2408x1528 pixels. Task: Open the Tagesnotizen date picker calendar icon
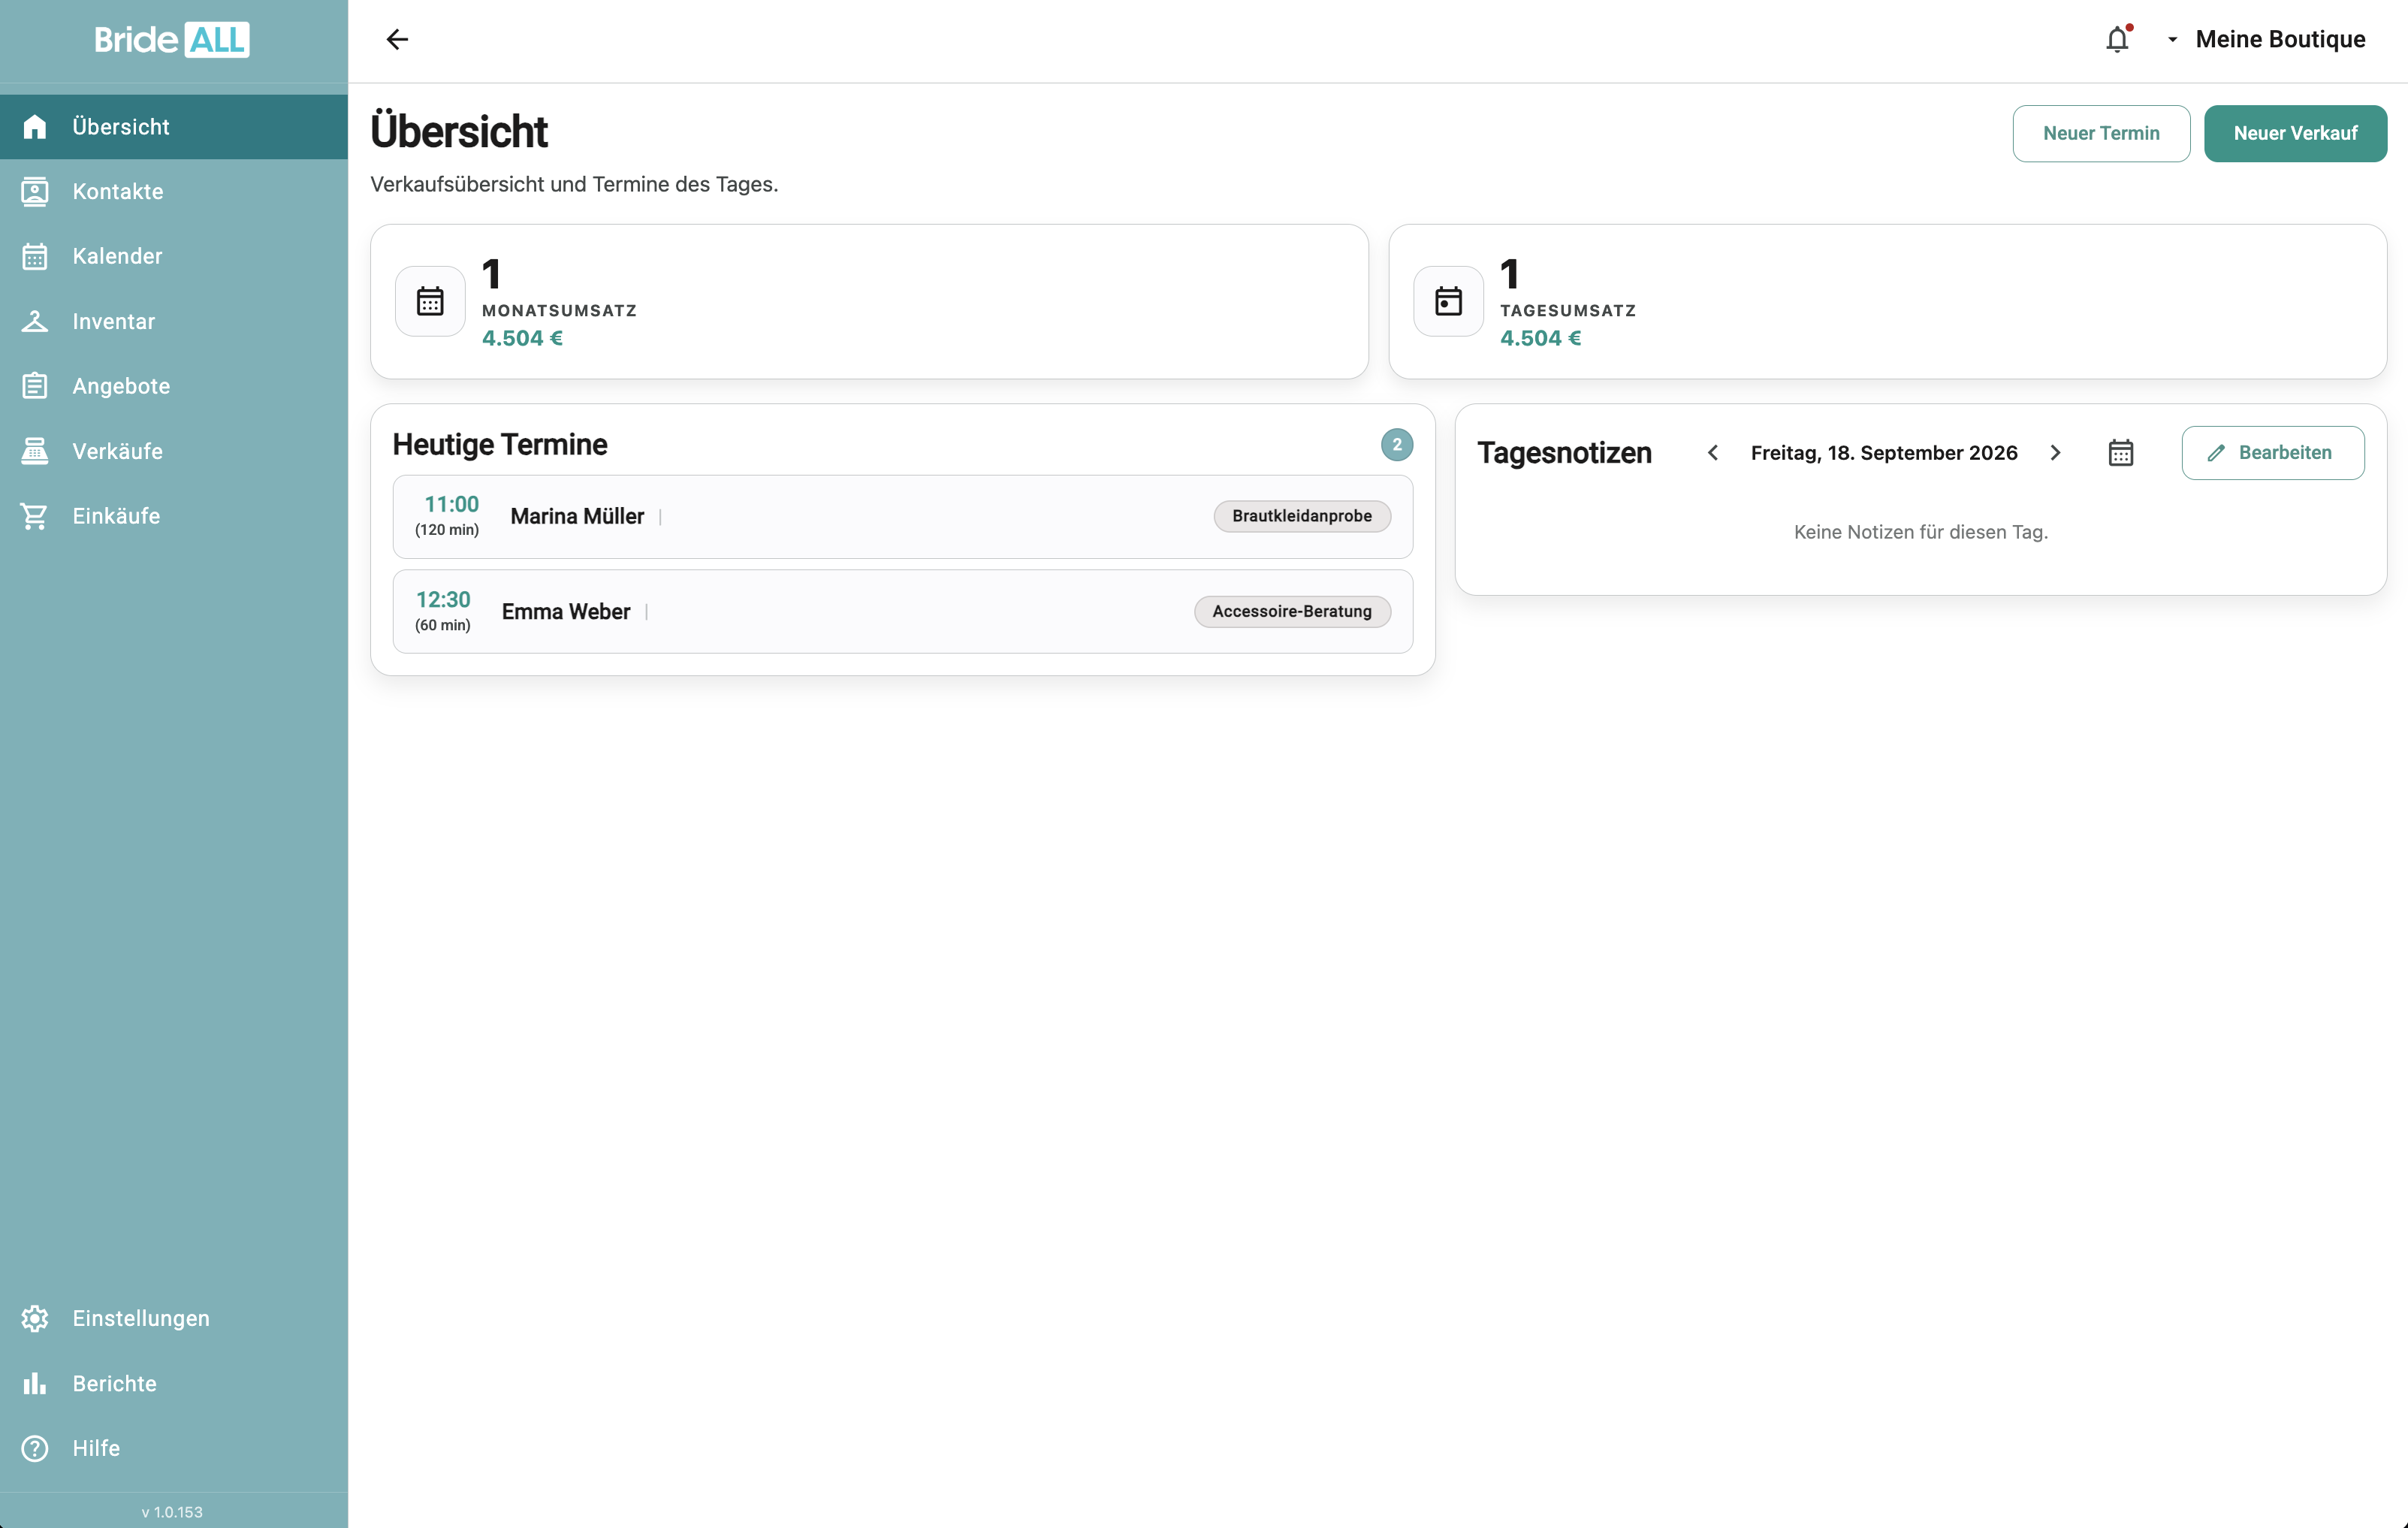[x=2121, y=453]
